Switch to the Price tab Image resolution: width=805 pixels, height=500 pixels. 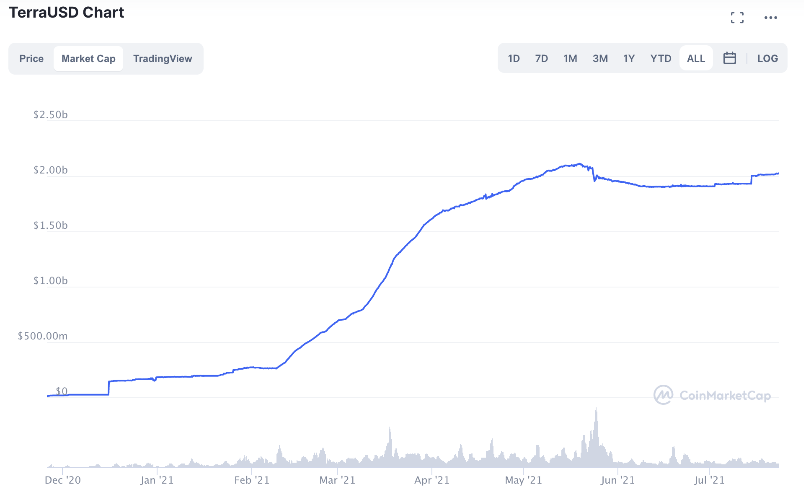31,59
